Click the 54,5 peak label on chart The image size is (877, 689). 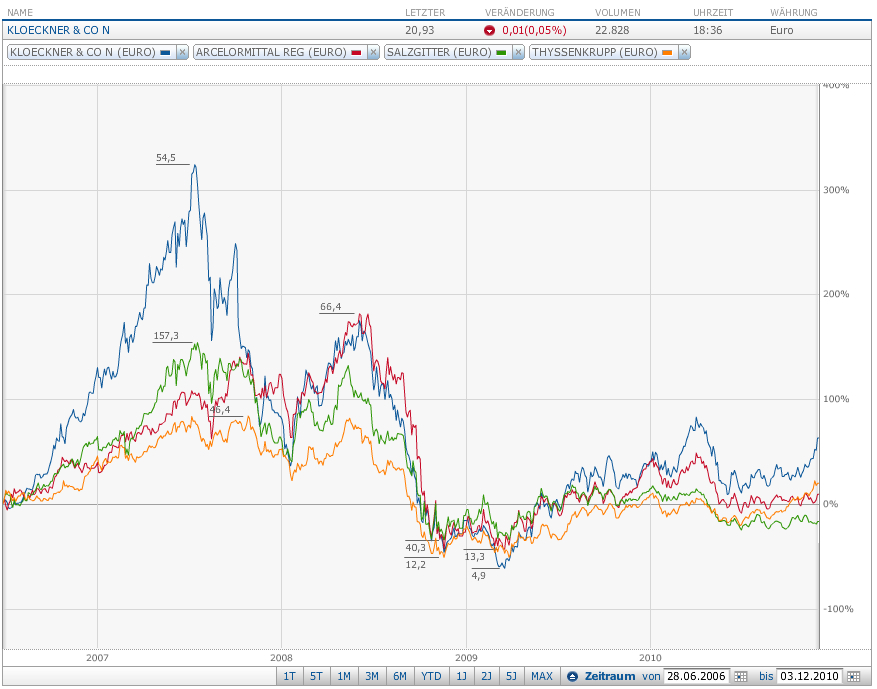click(x=166, y=158)
